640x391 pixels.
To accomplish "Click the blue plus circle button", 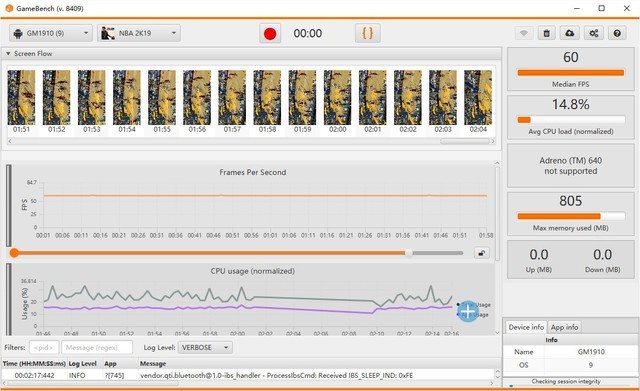I will pyautogui.click(x=468, y=311).
